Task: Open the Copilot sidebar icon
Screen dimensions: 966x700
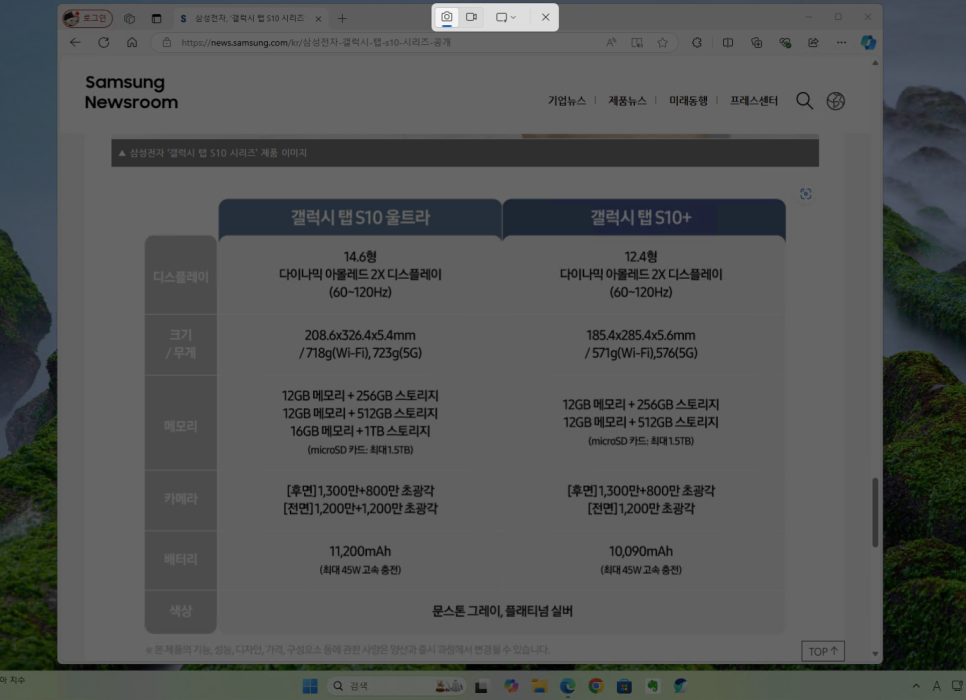Action: pos(869,43)
